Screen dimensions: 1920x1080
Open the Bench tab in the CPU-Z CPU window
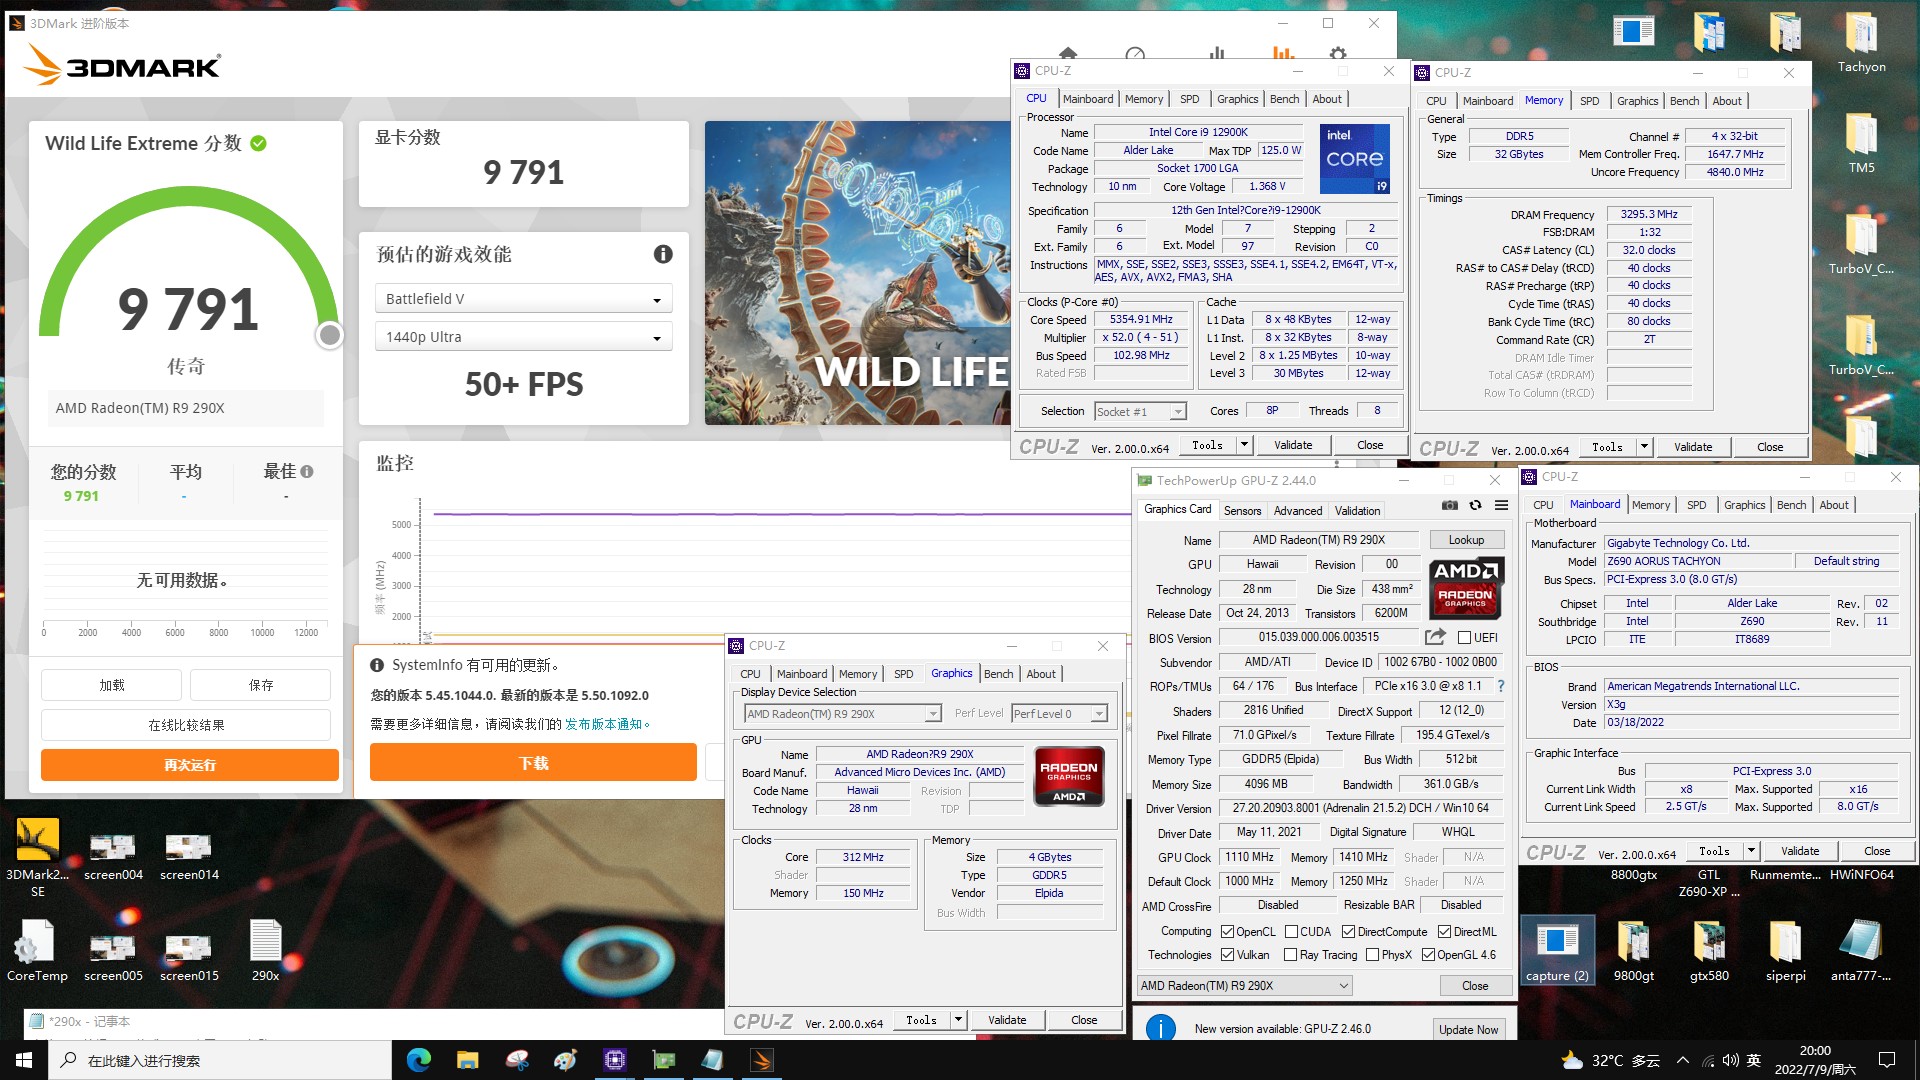coord(1284,99)
